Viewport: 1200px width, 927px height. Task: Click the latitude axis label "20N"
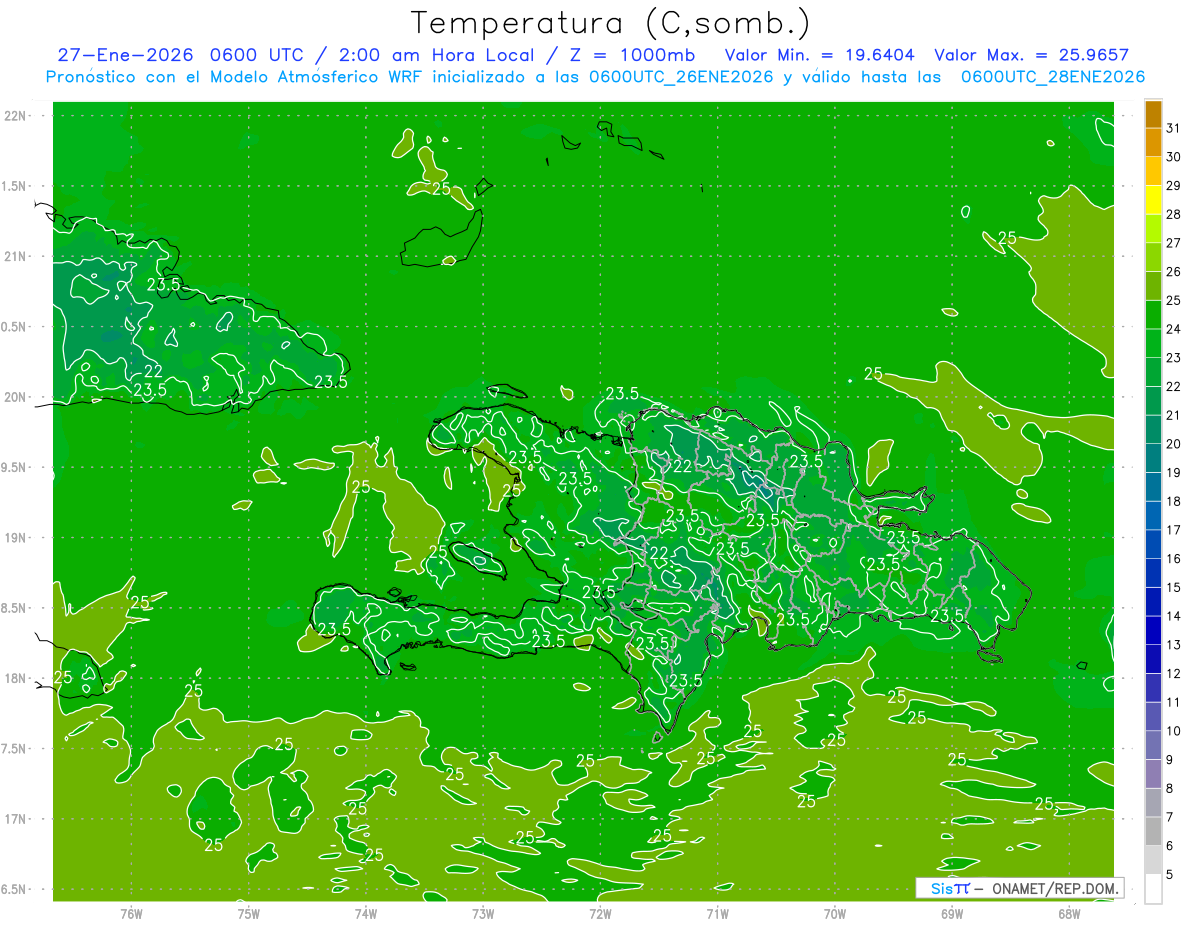tap(16, 397)
